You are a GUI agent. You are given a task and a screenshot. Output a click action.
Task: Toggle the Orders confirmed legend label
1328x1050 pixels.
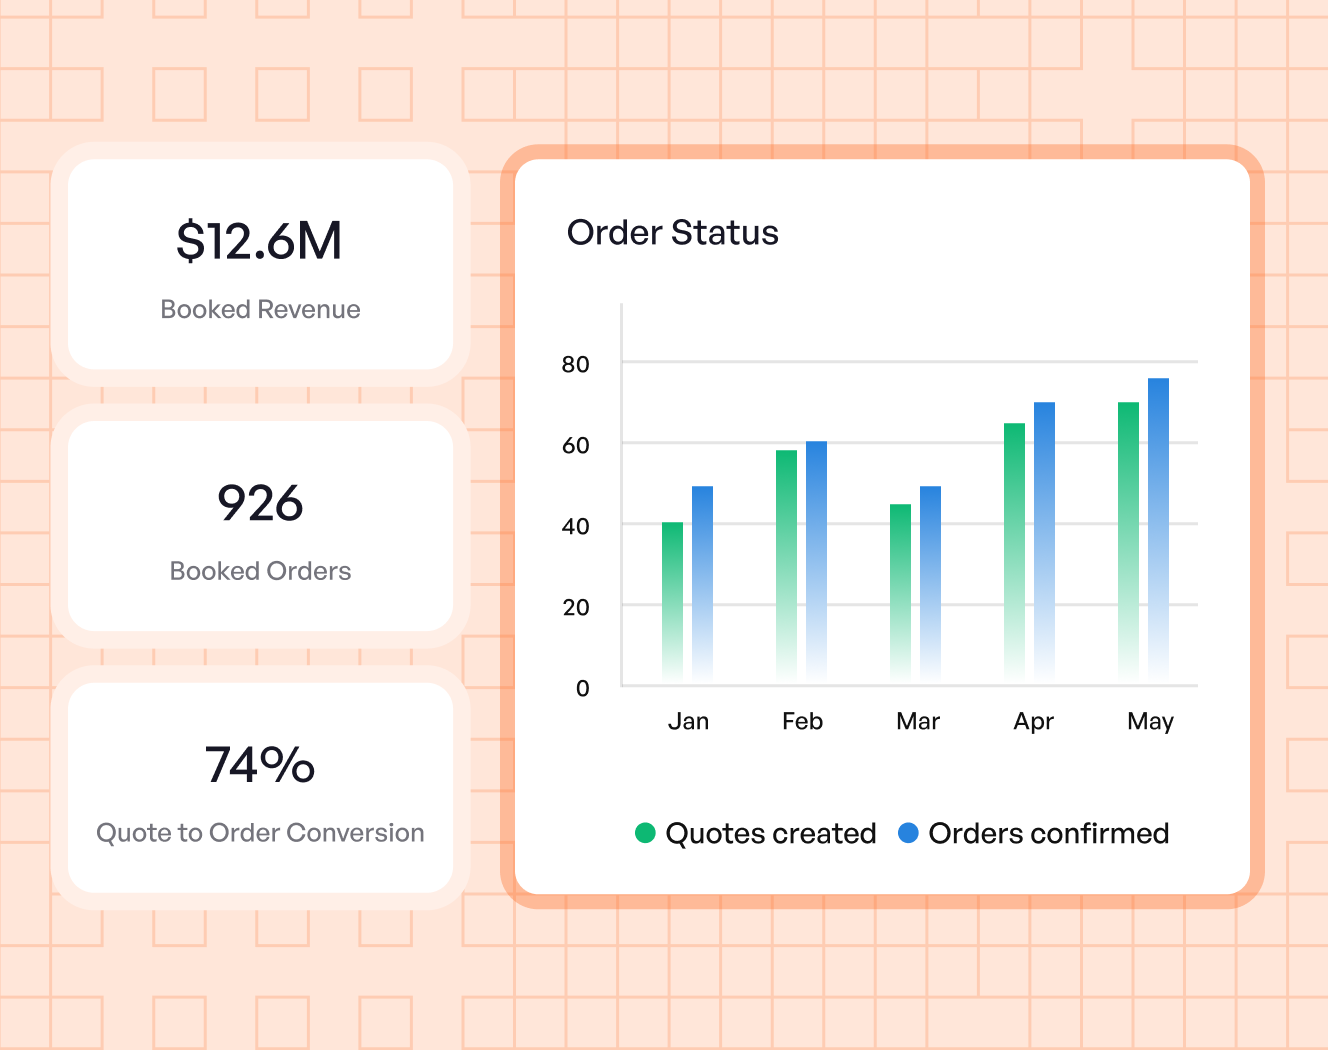1048,833
